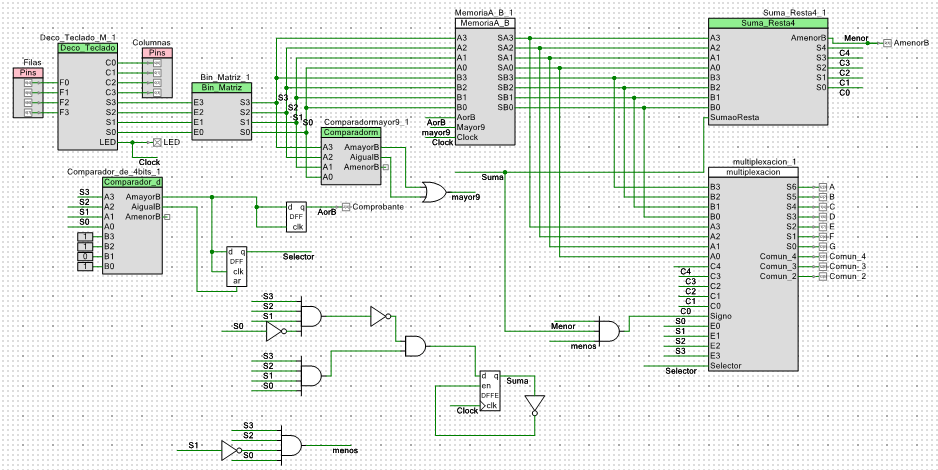Select the inverter below the Suma label
938x470 pixels.
pos(535,404)
